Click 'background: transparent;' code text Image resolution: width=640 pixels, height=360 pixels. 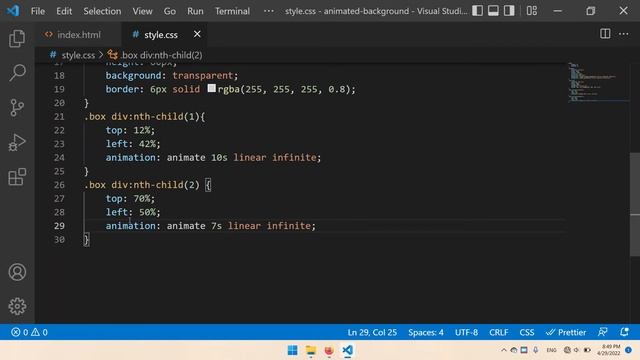click(x=171, y=76)
